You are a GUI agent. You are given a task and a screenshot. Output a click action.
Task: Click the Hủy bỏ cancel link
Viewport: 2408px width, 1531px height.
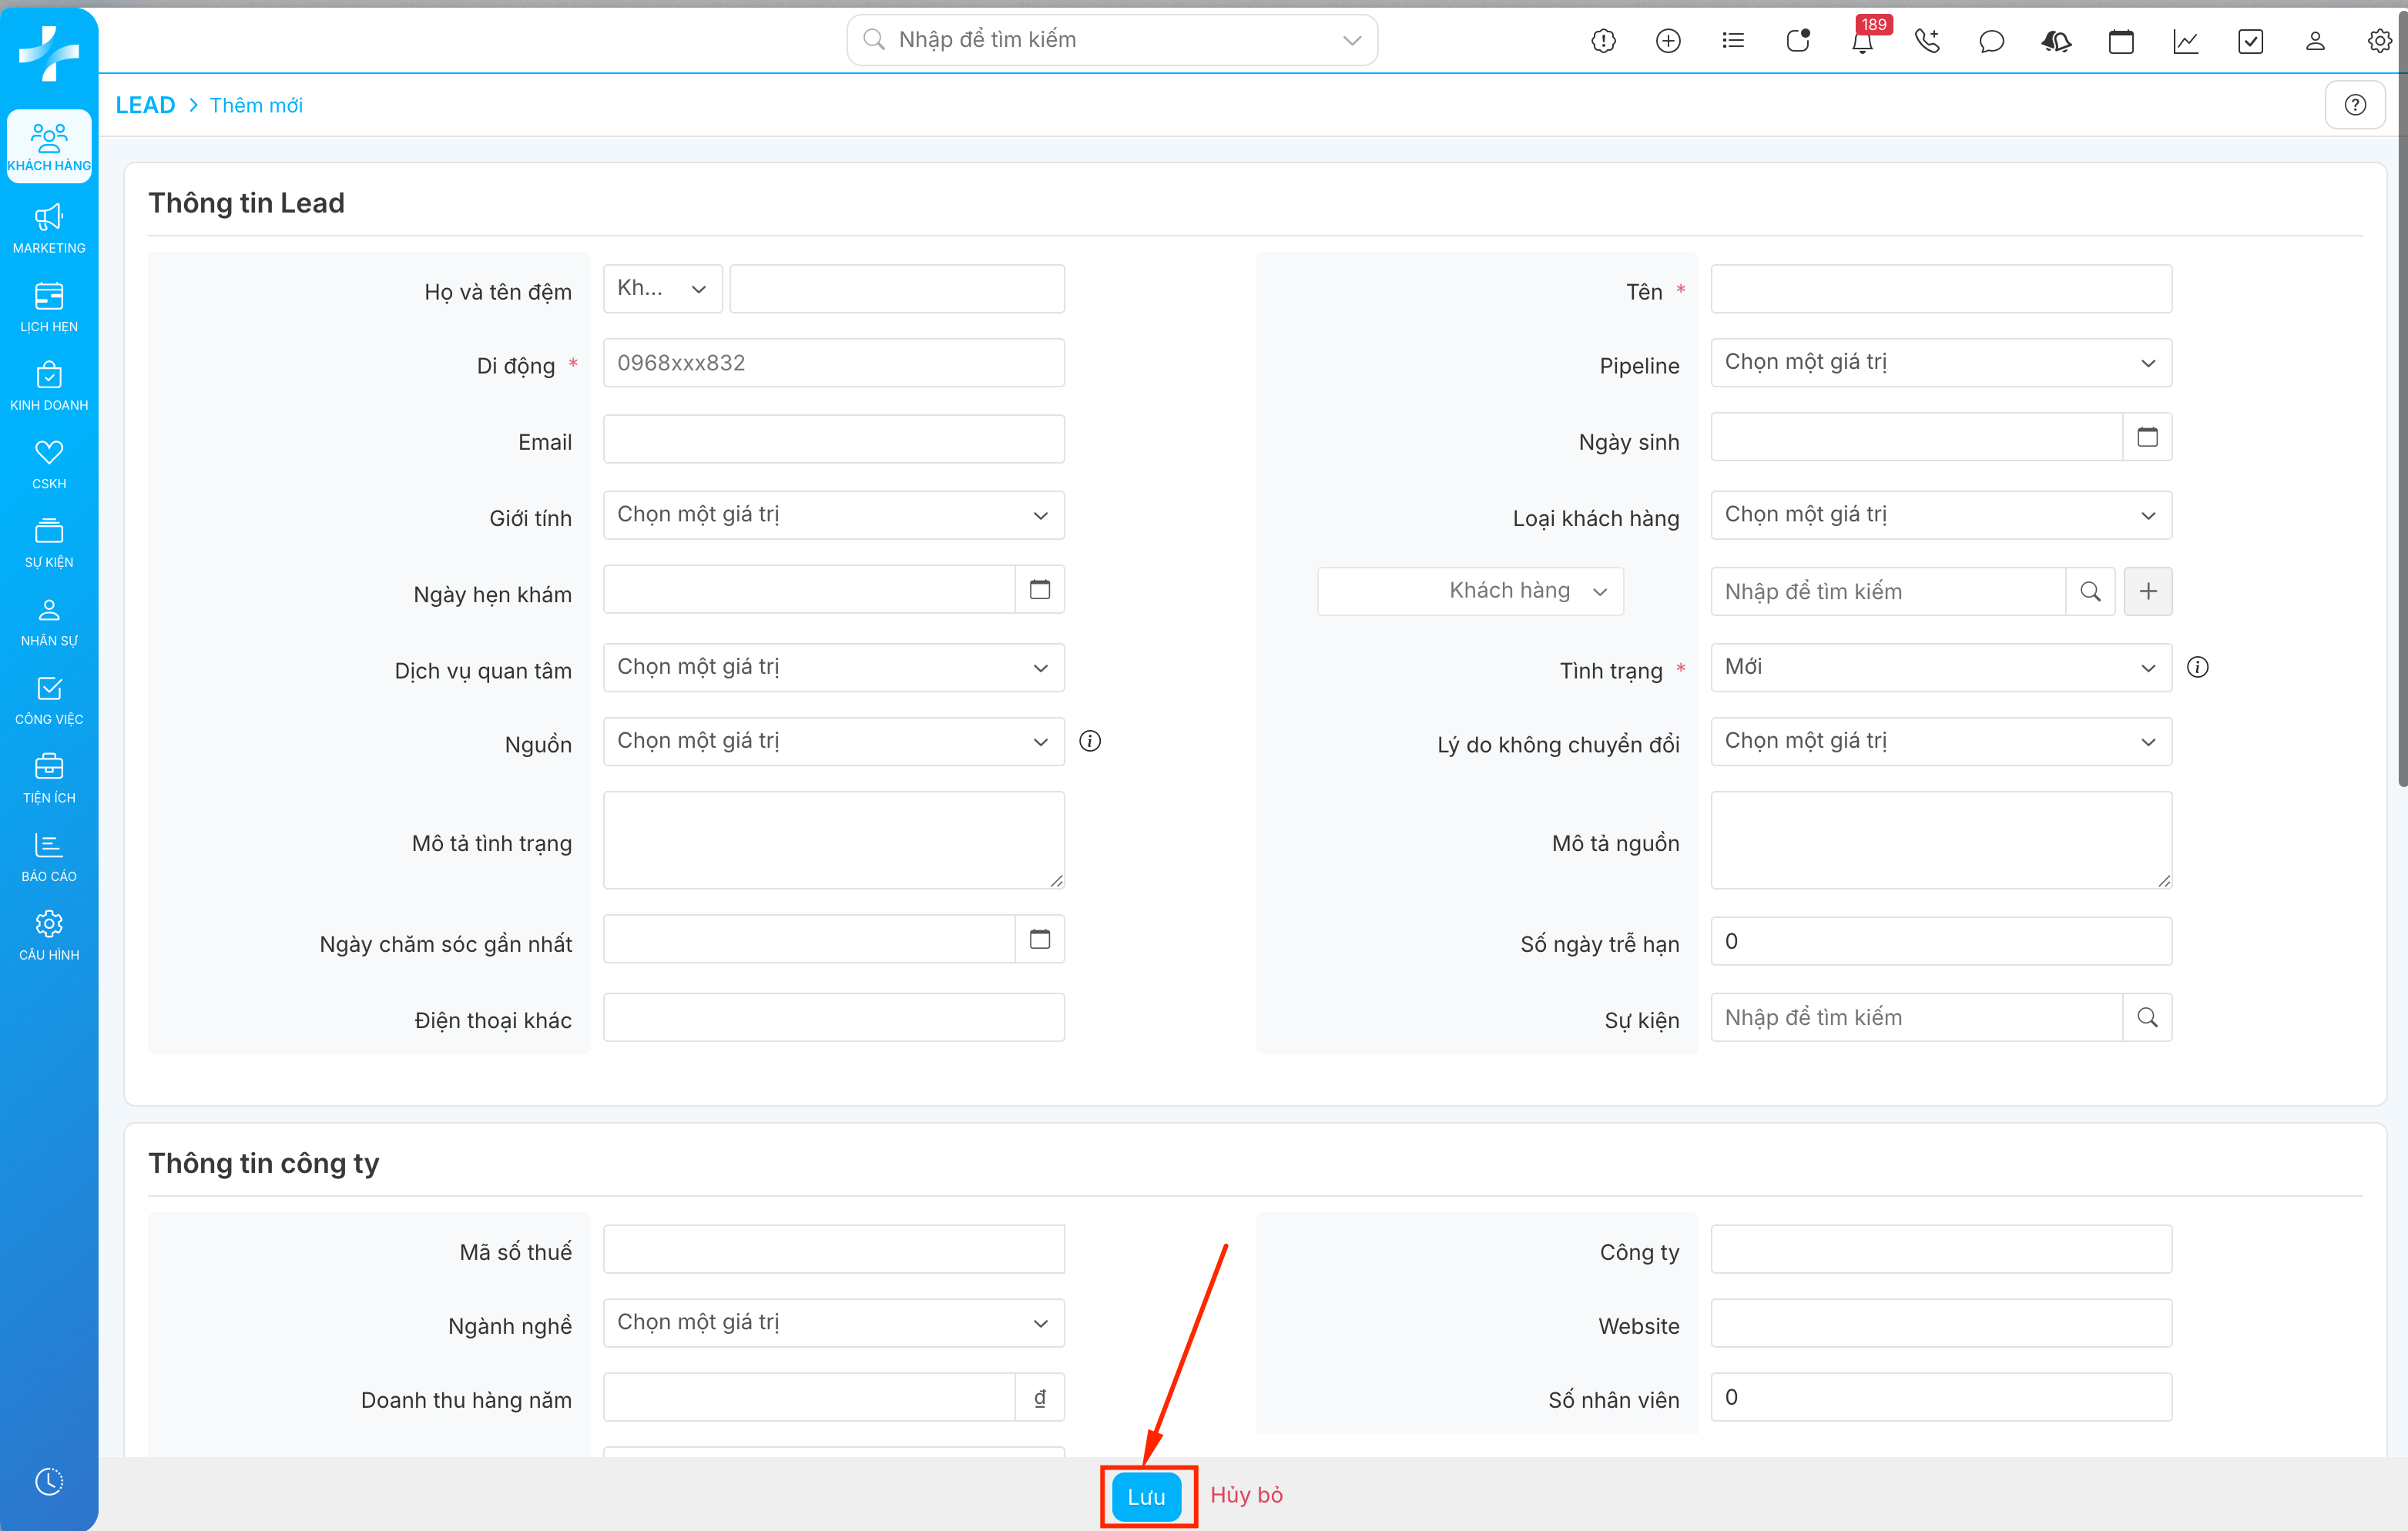click(1246, 1495)
